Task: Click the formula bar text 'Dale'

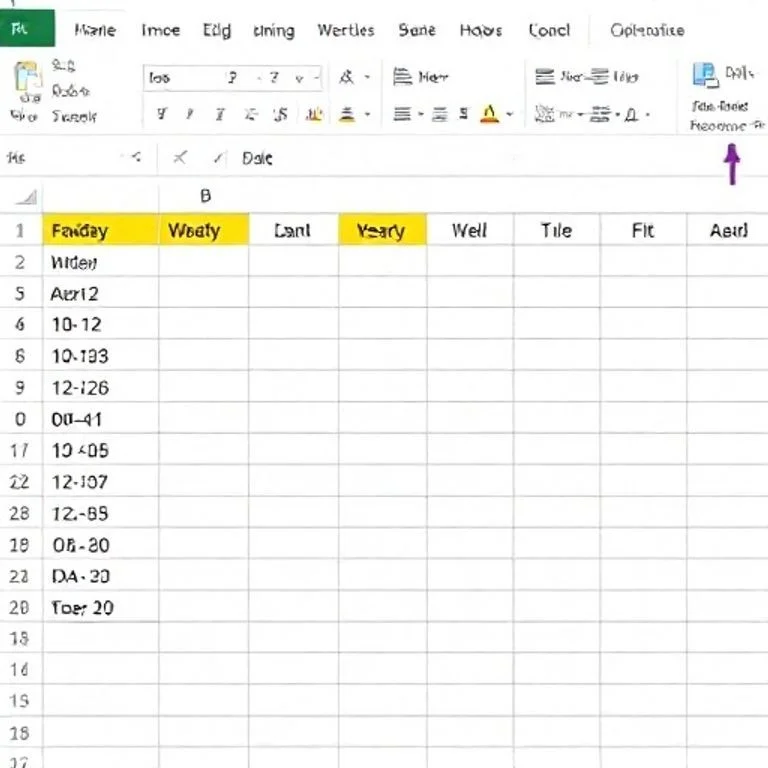Action: (257, 158)
